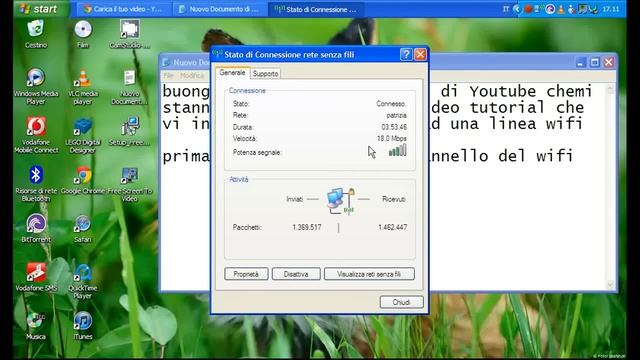Click the Windows Messenger tray icon
This screenshot has height=360, width=640.
pyautogui.click(x=572, y=9)
